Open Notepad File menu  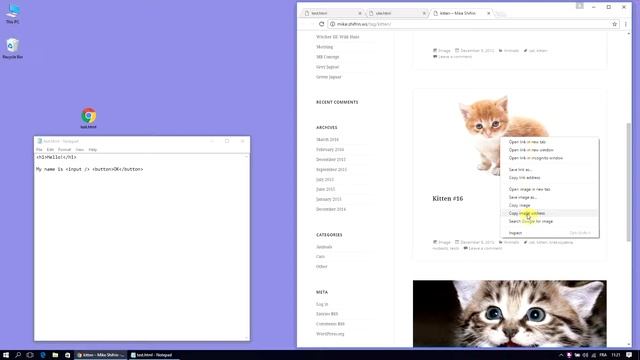(39, 150)
